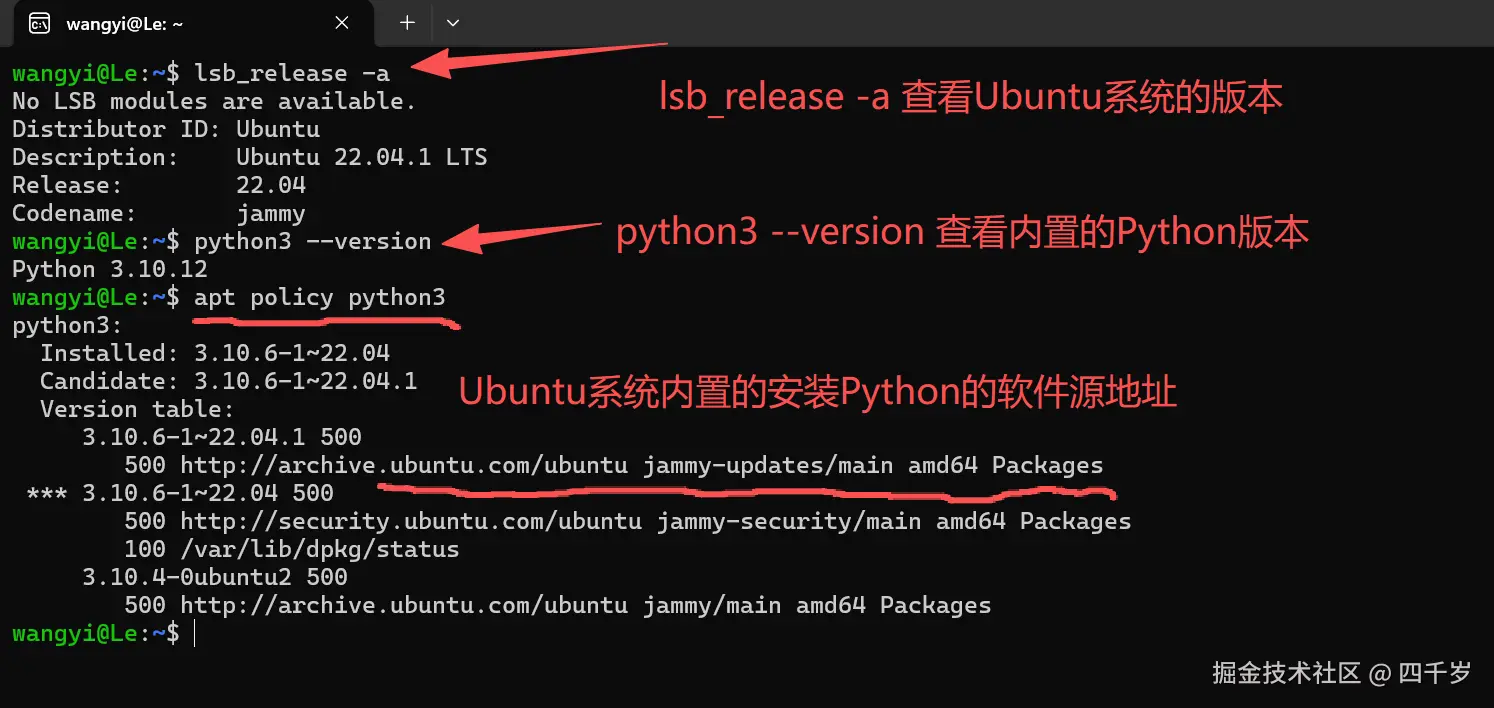Click the underlined apt policy python3 command
Viewport: 1494px width, 708px height.
(319, 296)
